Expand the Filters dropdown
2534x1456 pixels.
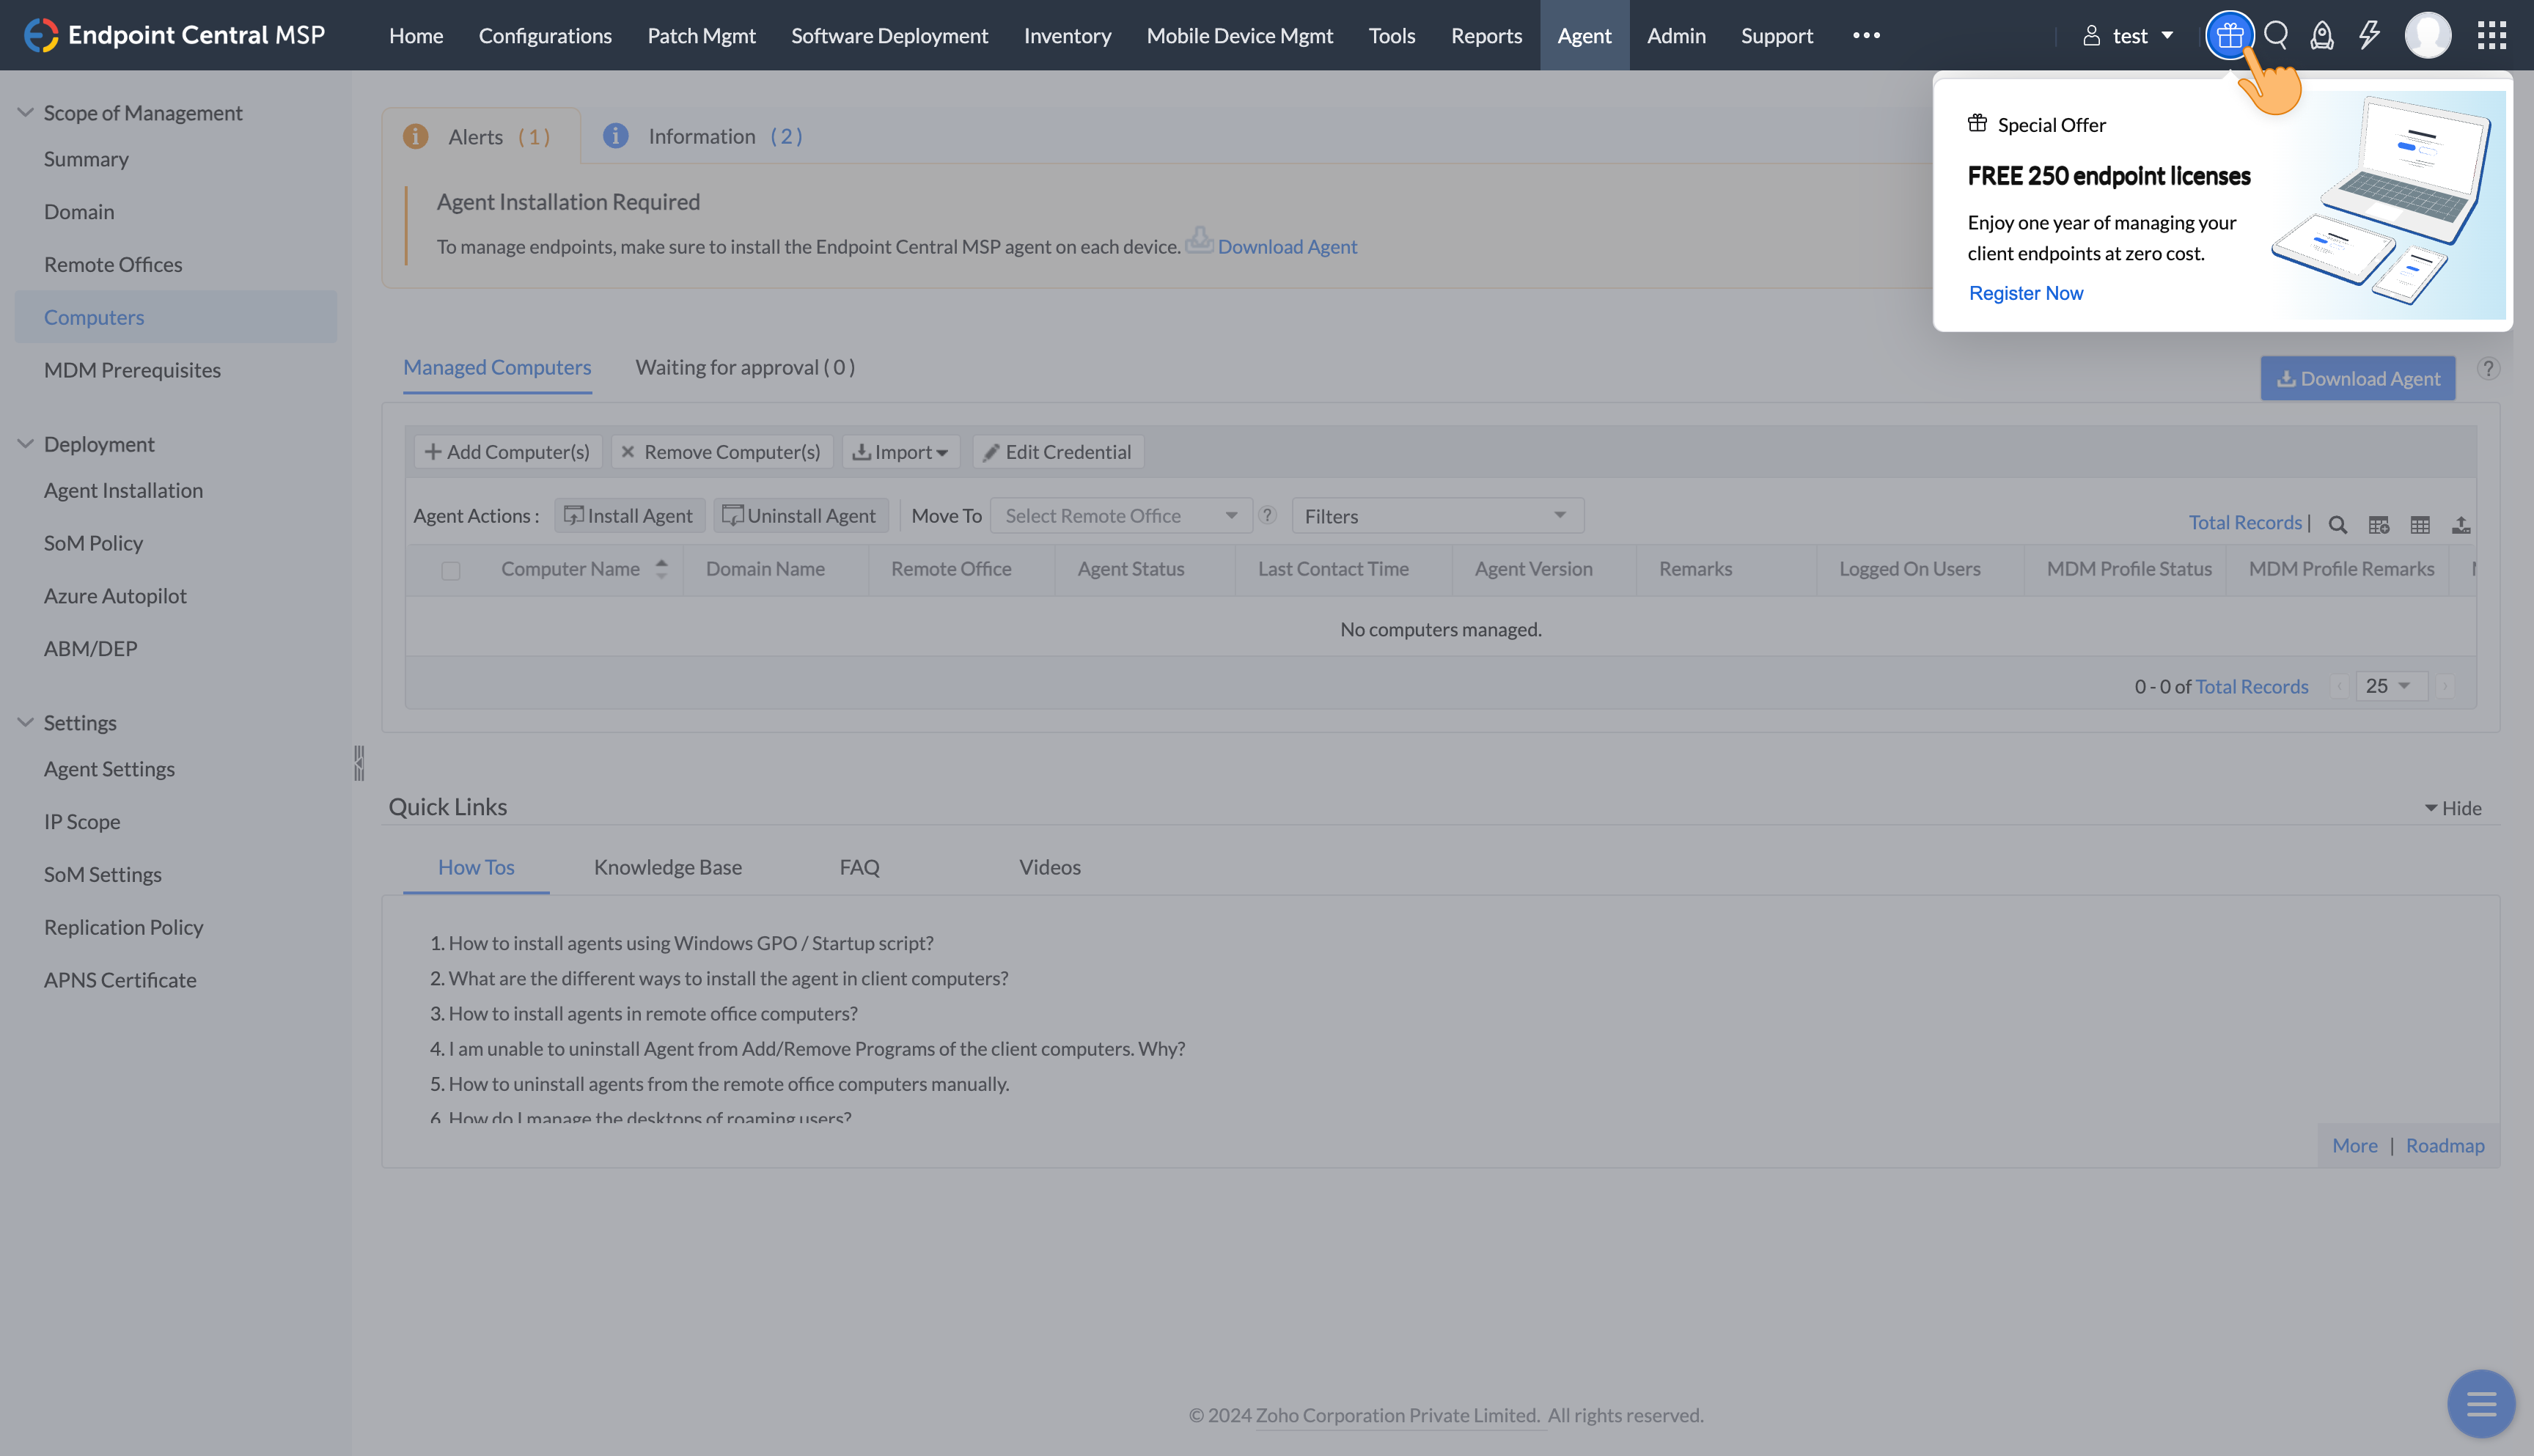click(1437, 516)
